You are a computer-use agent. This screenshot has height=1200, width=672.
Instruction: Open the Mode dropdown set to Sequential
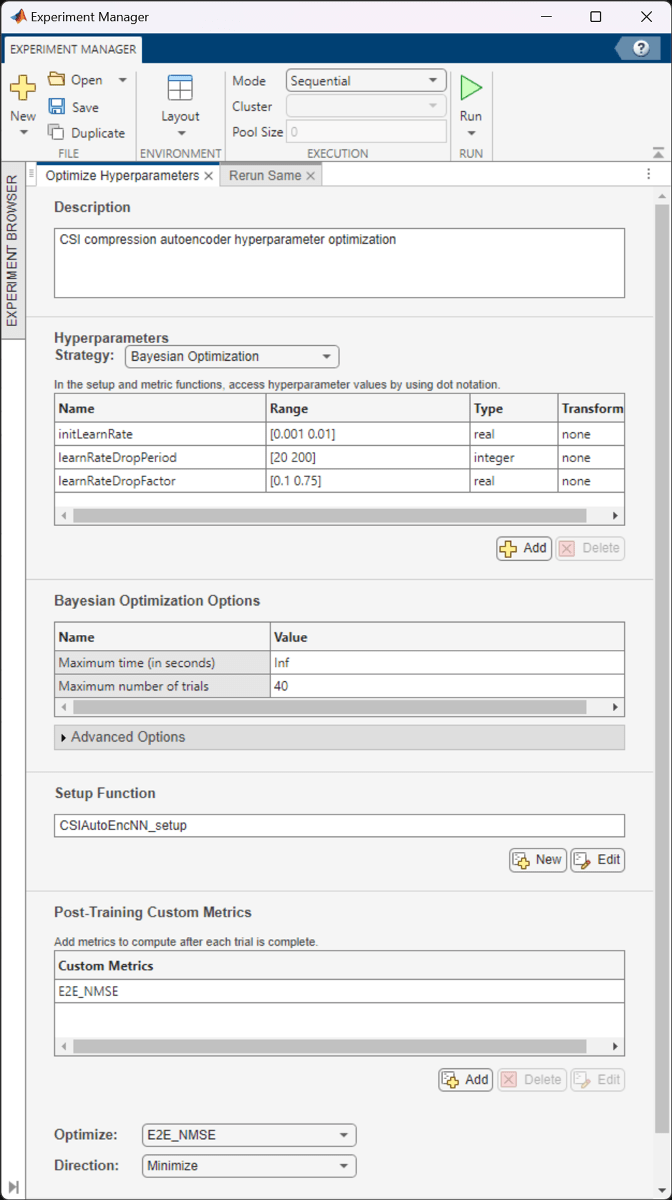click(x=366, y=81)
